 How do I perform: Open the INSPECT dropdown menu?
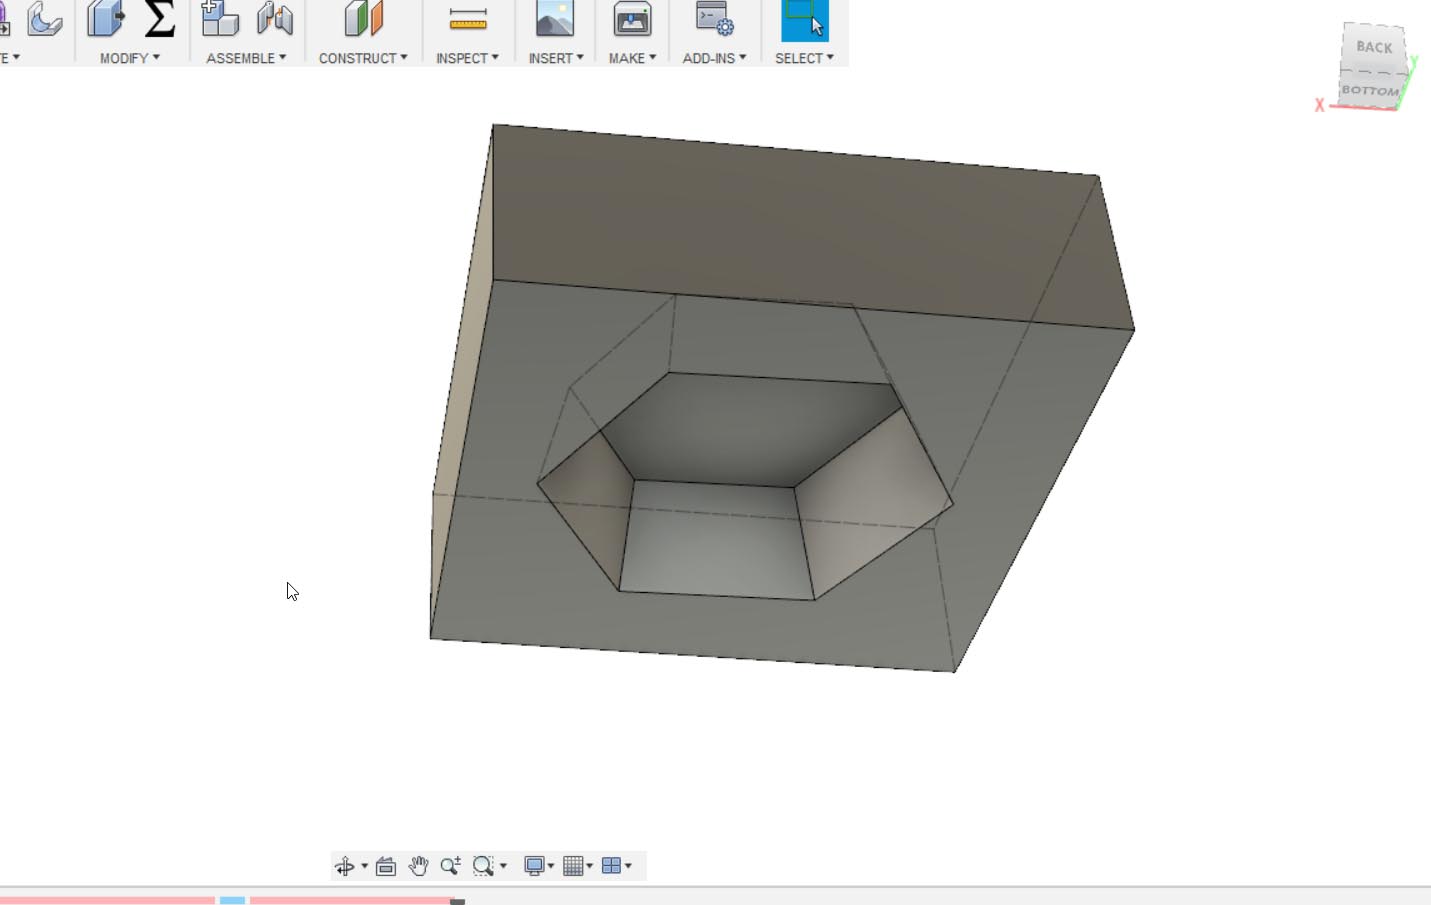tap(467, 58)
